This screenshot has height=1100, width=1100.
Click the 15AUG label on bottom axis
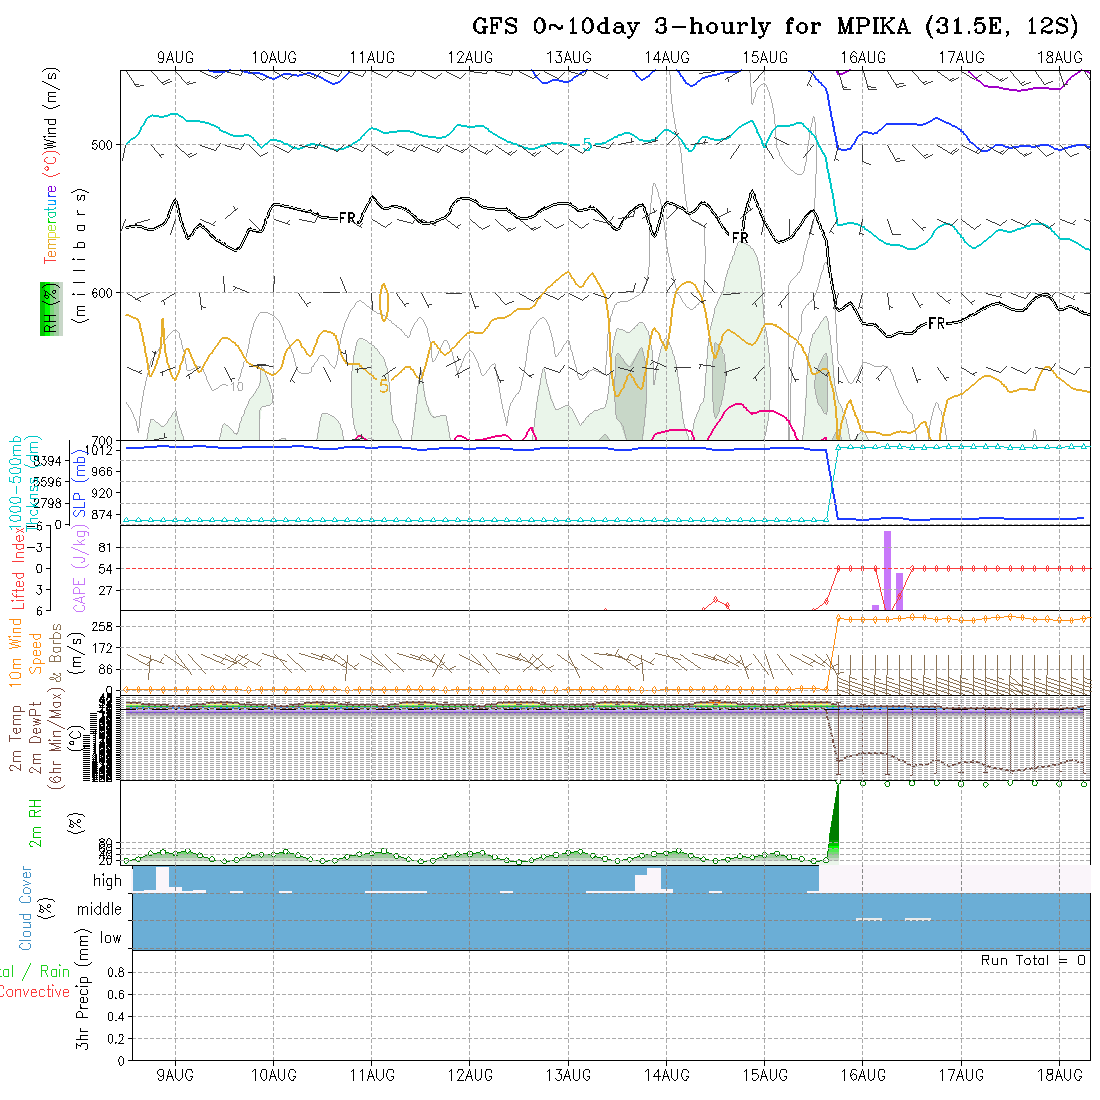point(765,1075)
